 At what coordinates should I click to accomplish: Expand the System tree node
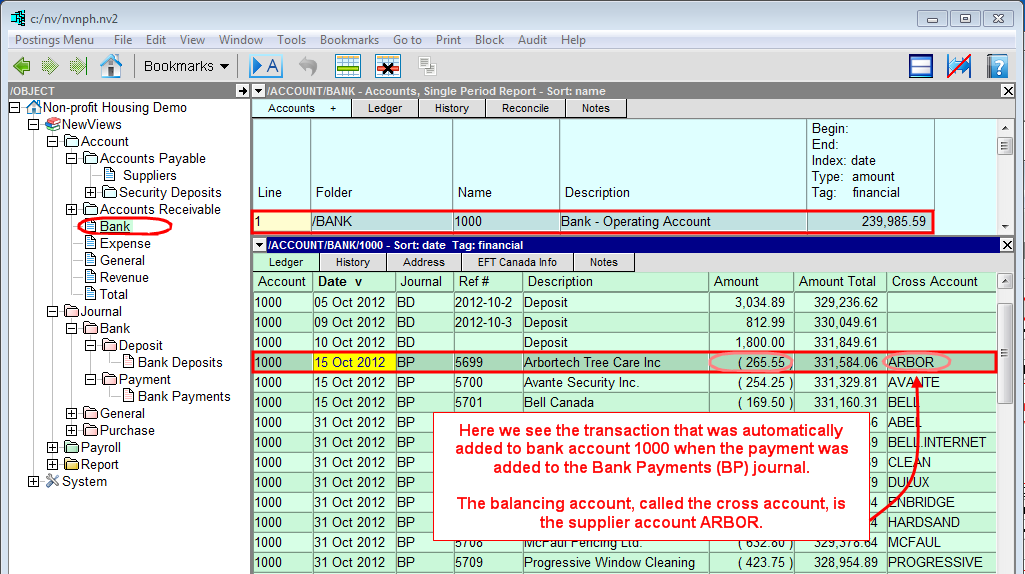click(x=34, y=482)
